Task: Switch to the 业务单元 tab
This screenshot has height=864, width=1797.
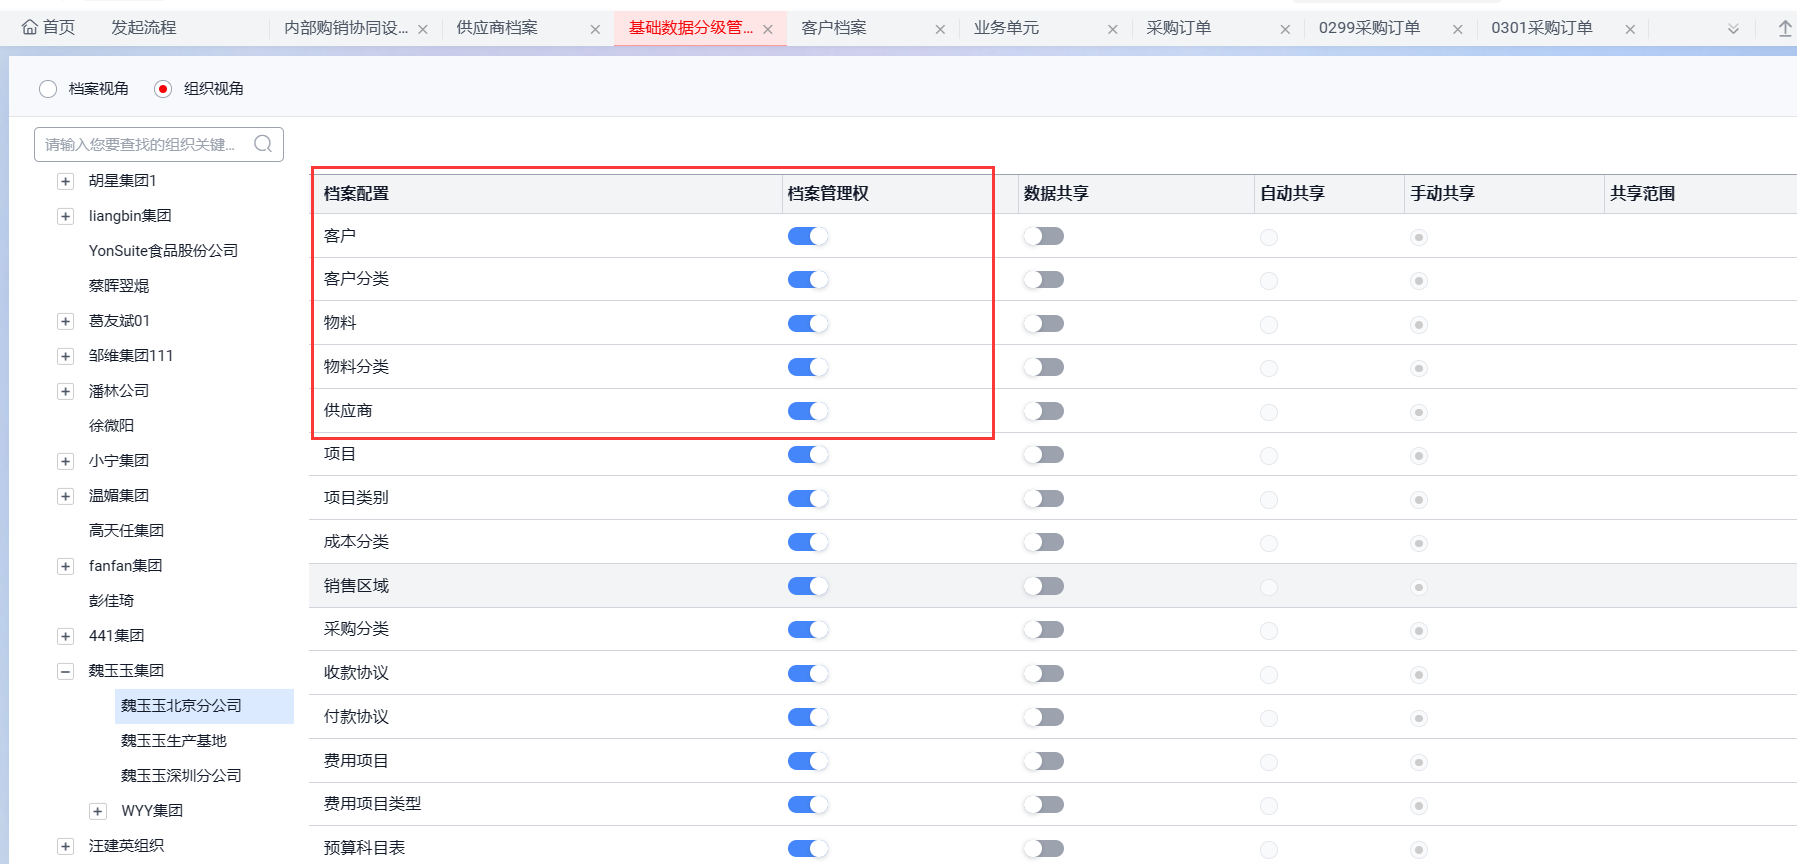Action: [1006, 28]
